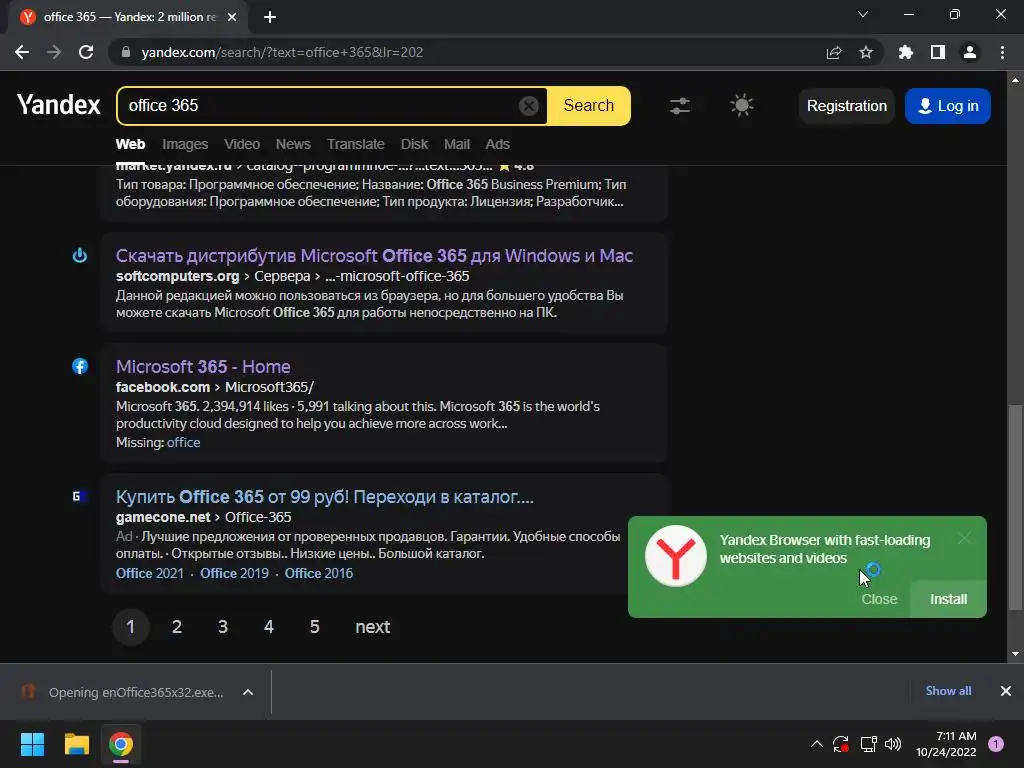The width and height of the screenshot is (1024, 768).
Task: Open the Mail tab
Action: 457,144
